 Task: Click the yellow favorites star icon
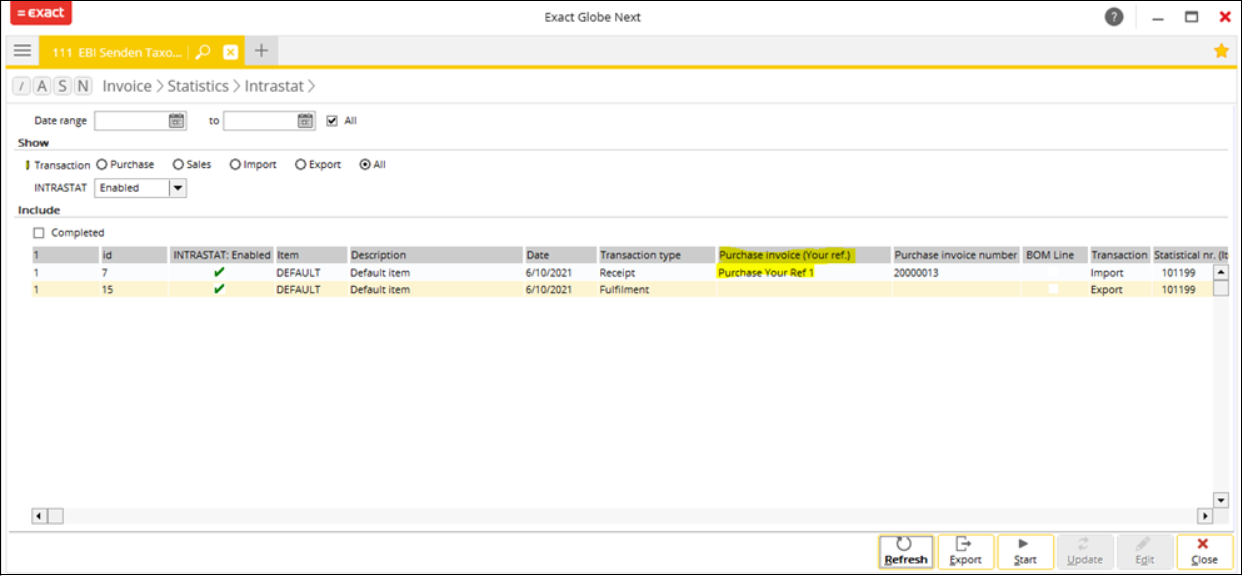(x=1221, y=51)
